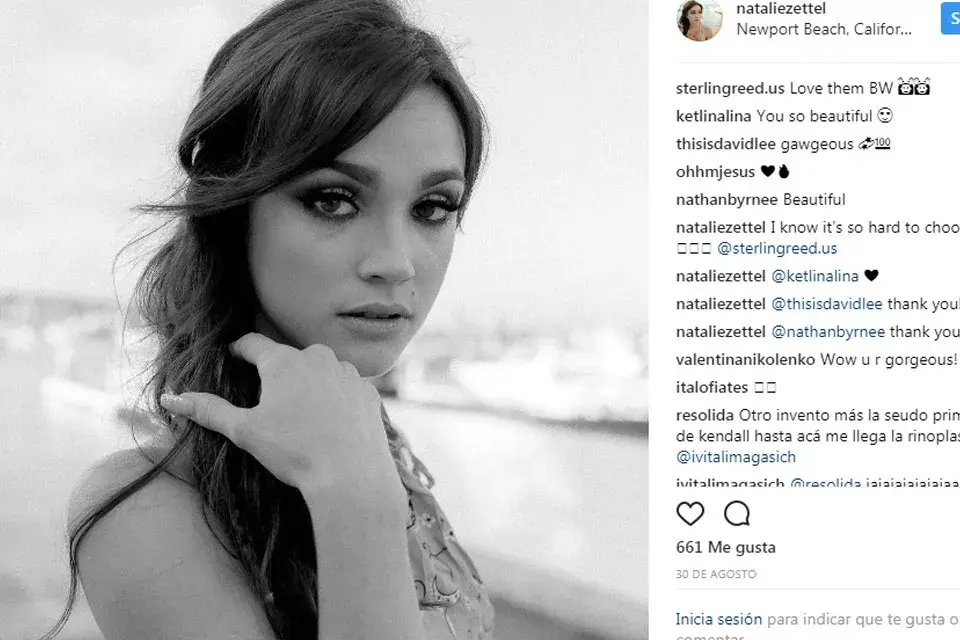Image resolution: width=960 pixels, height=640 pixels.
Task: Open nataliezettel profile avatar
Action: [699, 19]
